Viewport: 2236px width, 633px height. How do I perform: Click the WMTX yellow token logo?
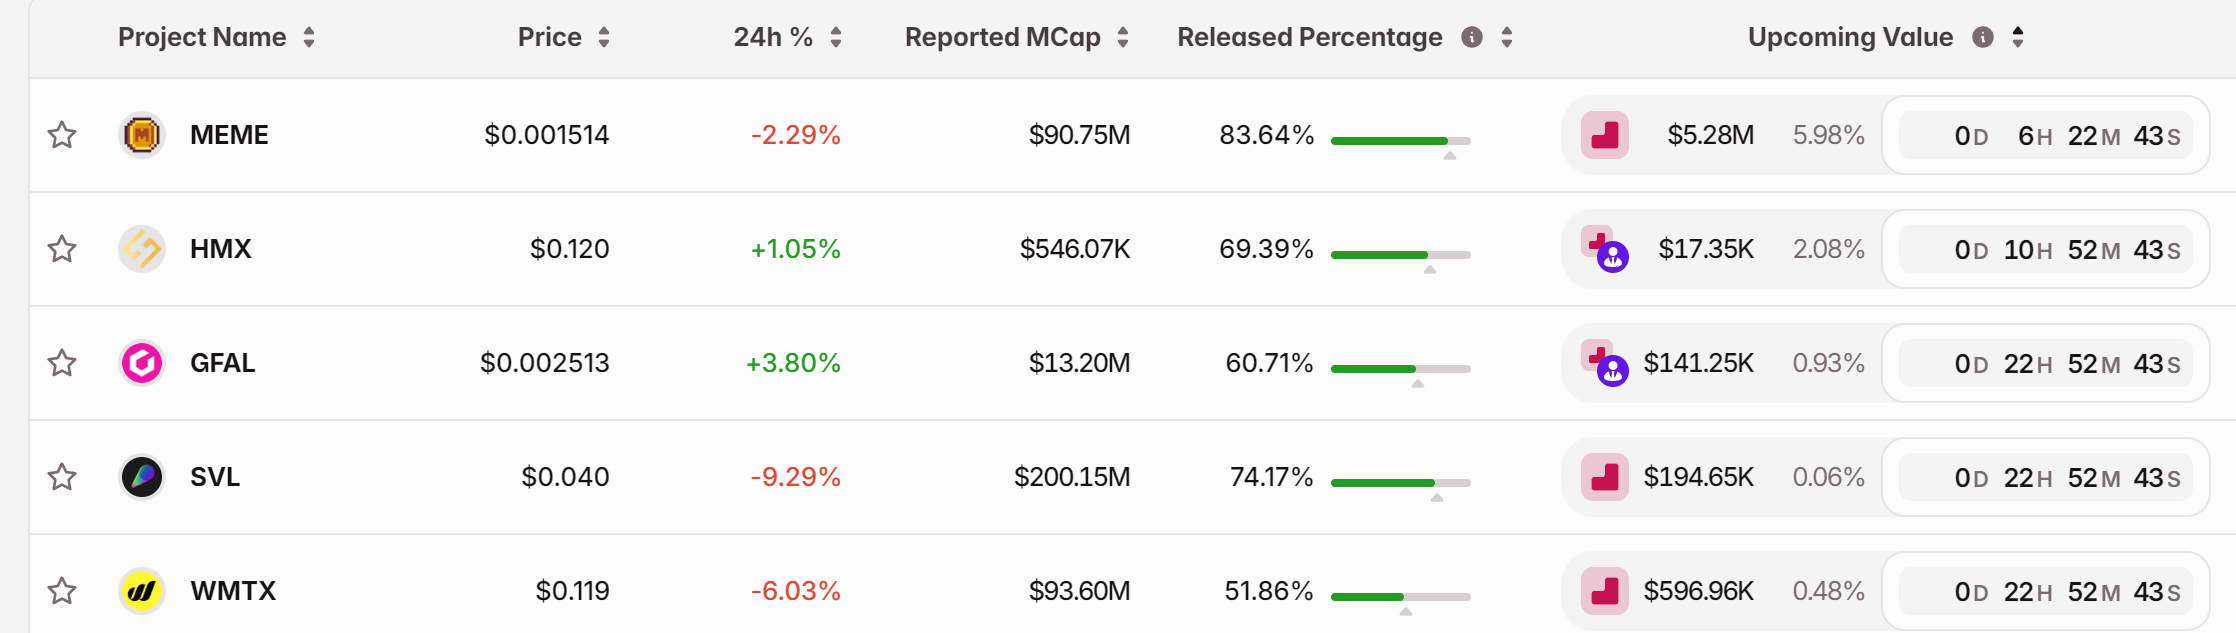141,591
